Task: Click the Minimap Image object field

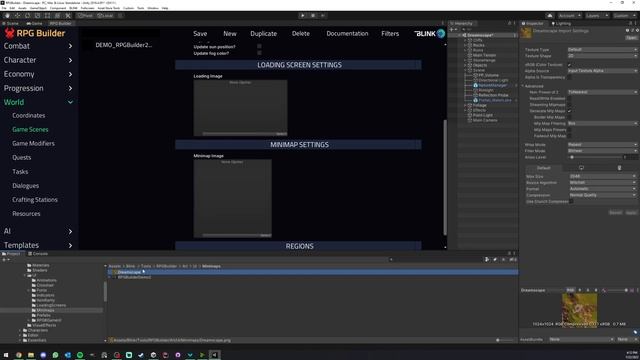Action: point(232,198)
